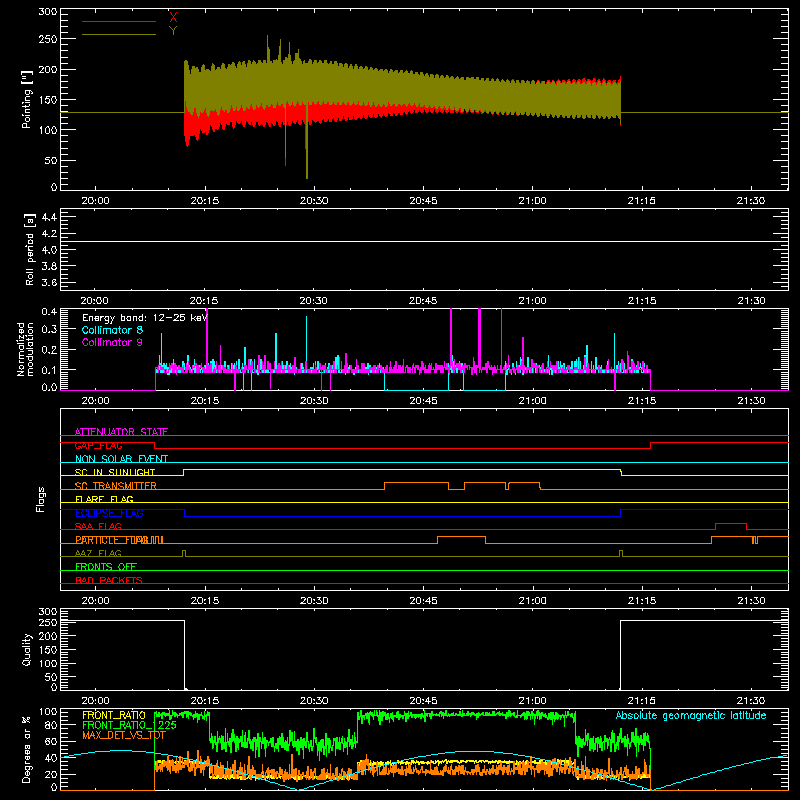This screenshot has width=800, height=800.
Task: Click the 0.4 tick on modulation axis
Action: point(49,312)
